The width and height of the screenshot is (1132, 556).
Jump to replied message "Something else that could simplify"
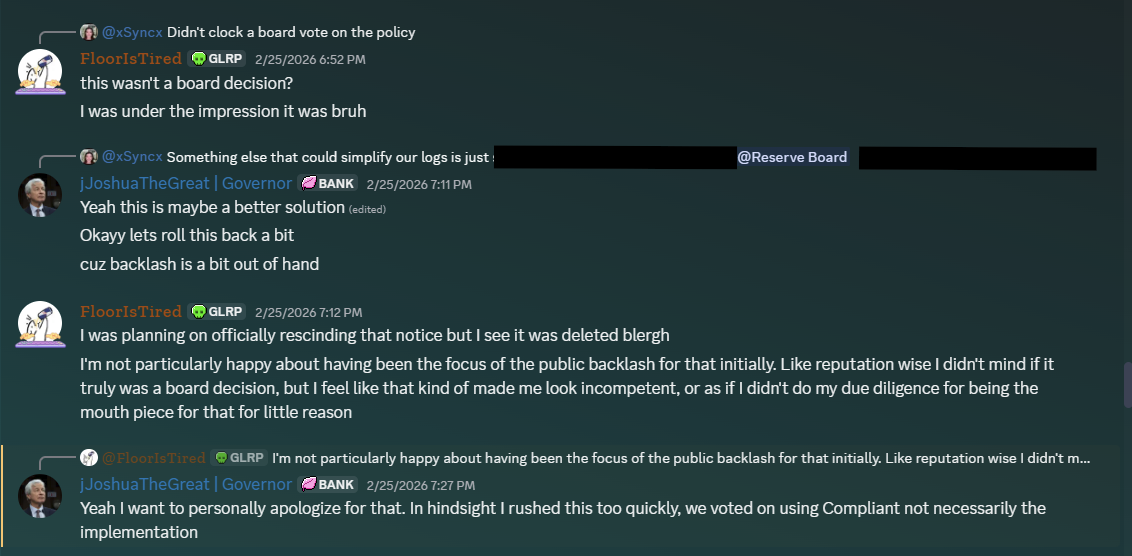point(328,157)
